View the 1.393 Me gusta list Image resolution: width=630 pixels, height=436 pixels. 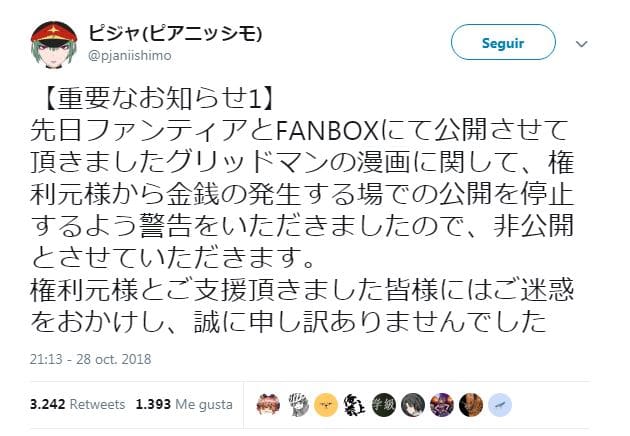click(184, 404)
